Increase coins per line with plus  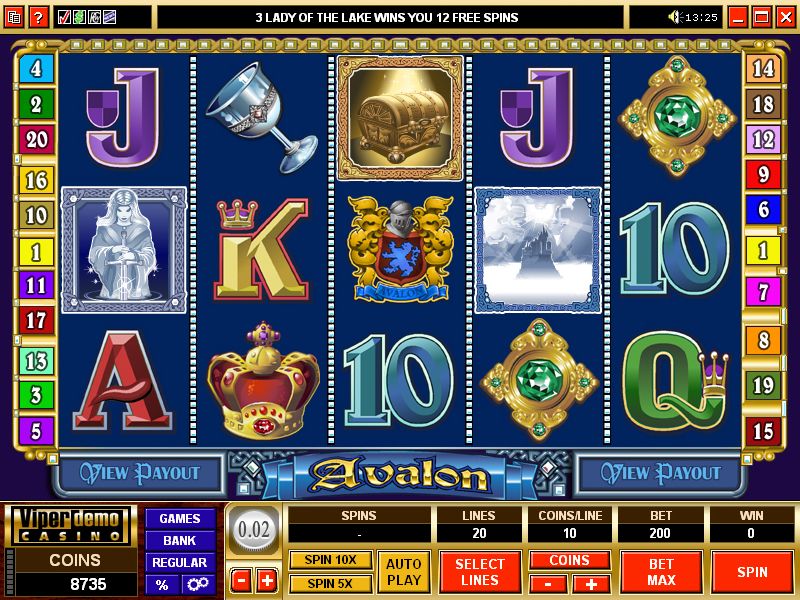point(591,584)
